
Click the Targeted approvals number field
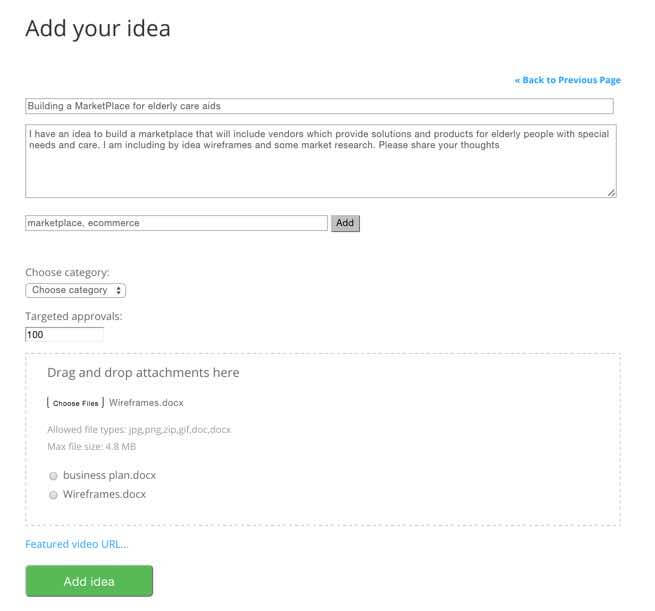pyautogui.click(x=64, y=334)
